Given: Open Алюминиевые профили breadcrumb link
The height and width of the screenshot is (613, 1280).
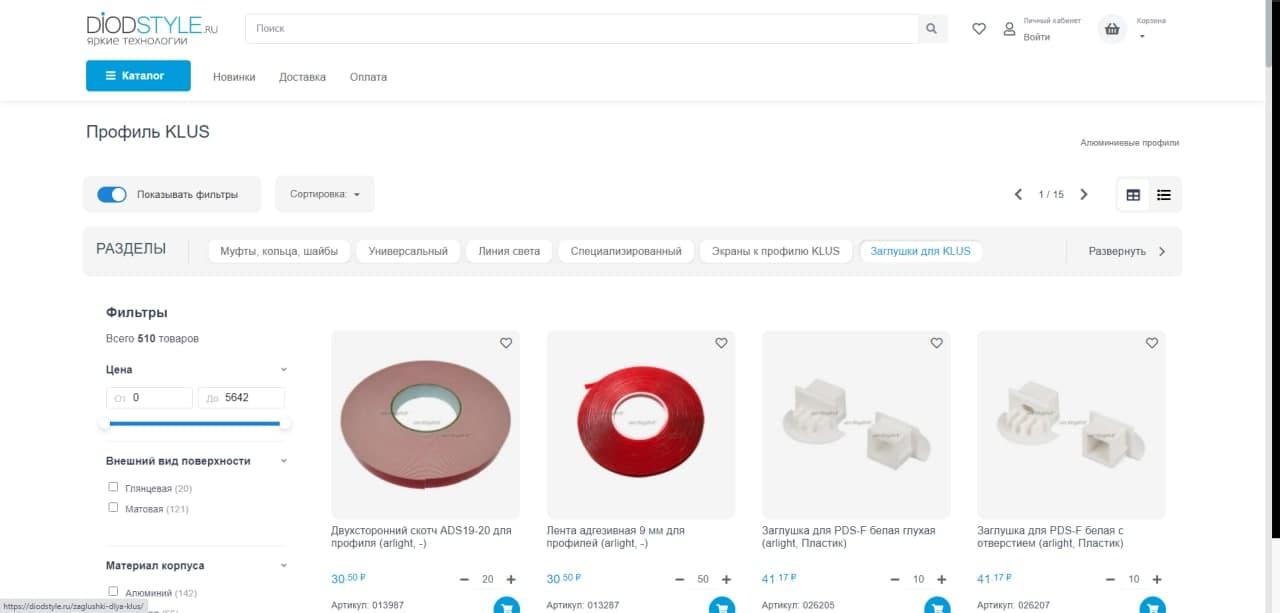Looking at the screenshot, I should pos(1129,143).
